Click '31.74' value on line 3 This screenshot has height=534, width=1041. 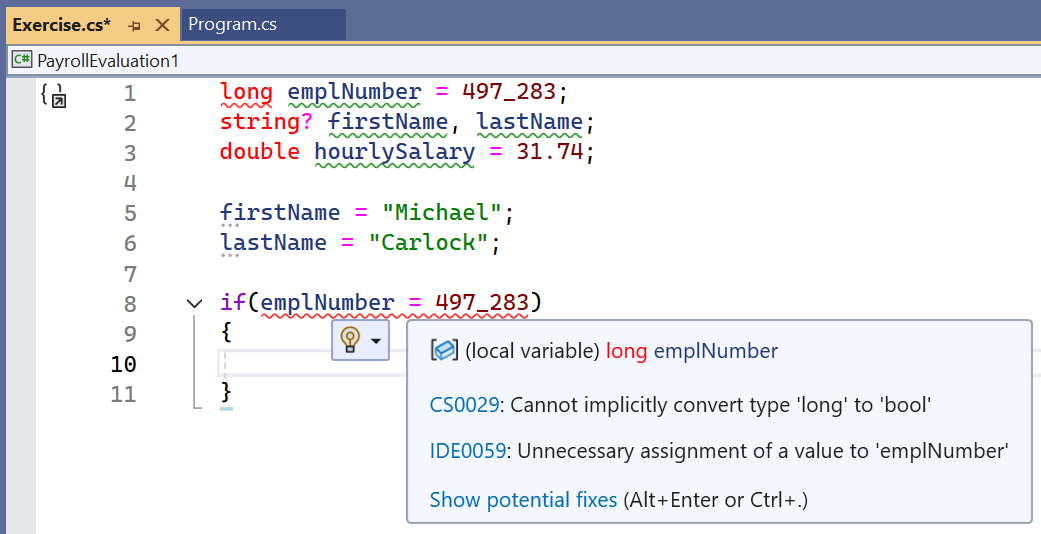[x=550, y=152]
